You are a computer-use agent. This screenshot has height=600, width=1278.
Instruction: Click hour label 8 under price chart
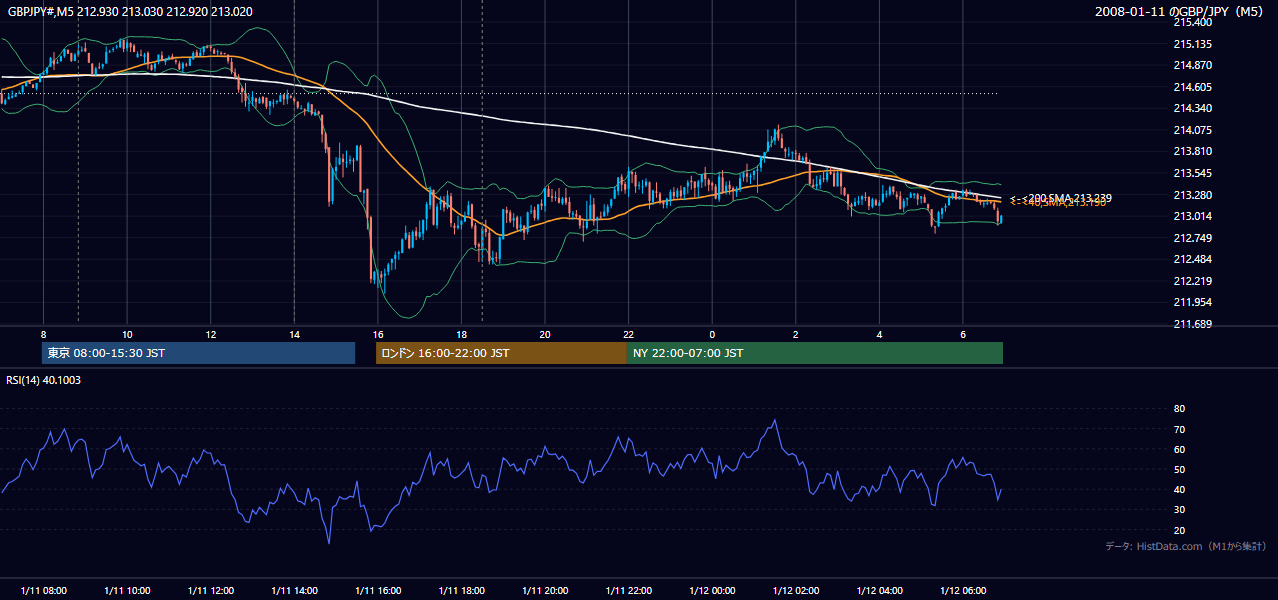point(43,334)
